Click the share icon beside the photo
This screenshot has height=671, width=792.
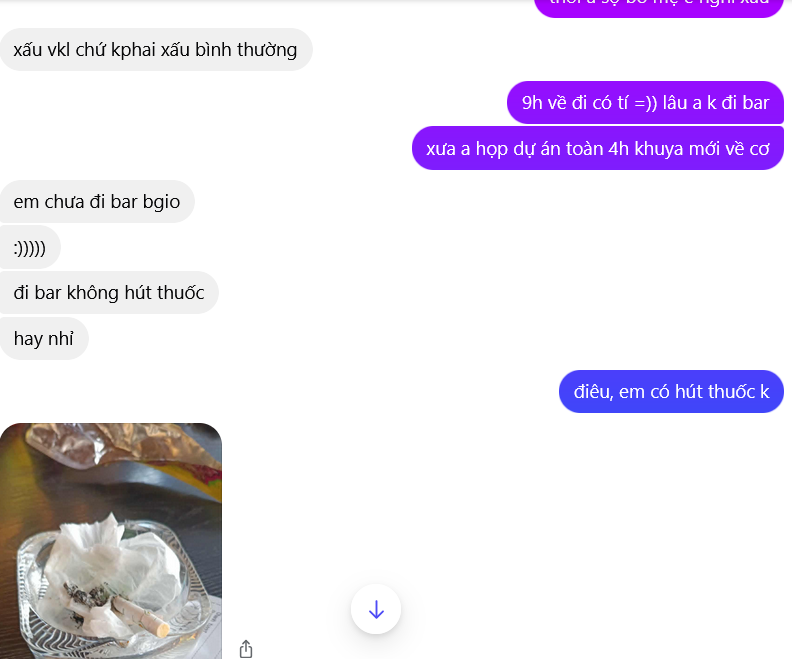pyautogui.click(x=246, y=649)
